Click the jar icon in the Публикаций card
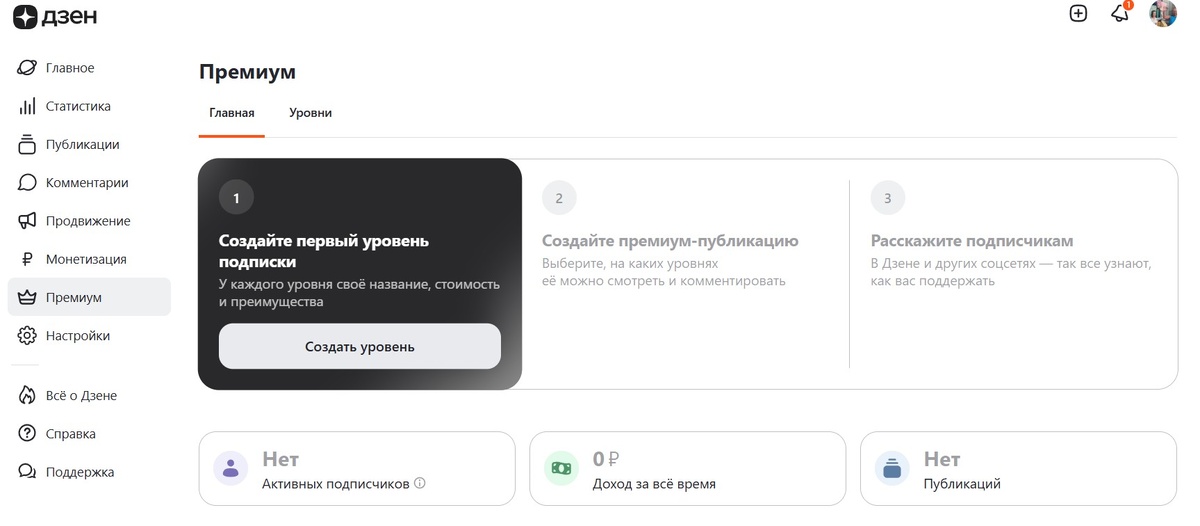This screenshot has height=526, width=1200. (892, 468)
